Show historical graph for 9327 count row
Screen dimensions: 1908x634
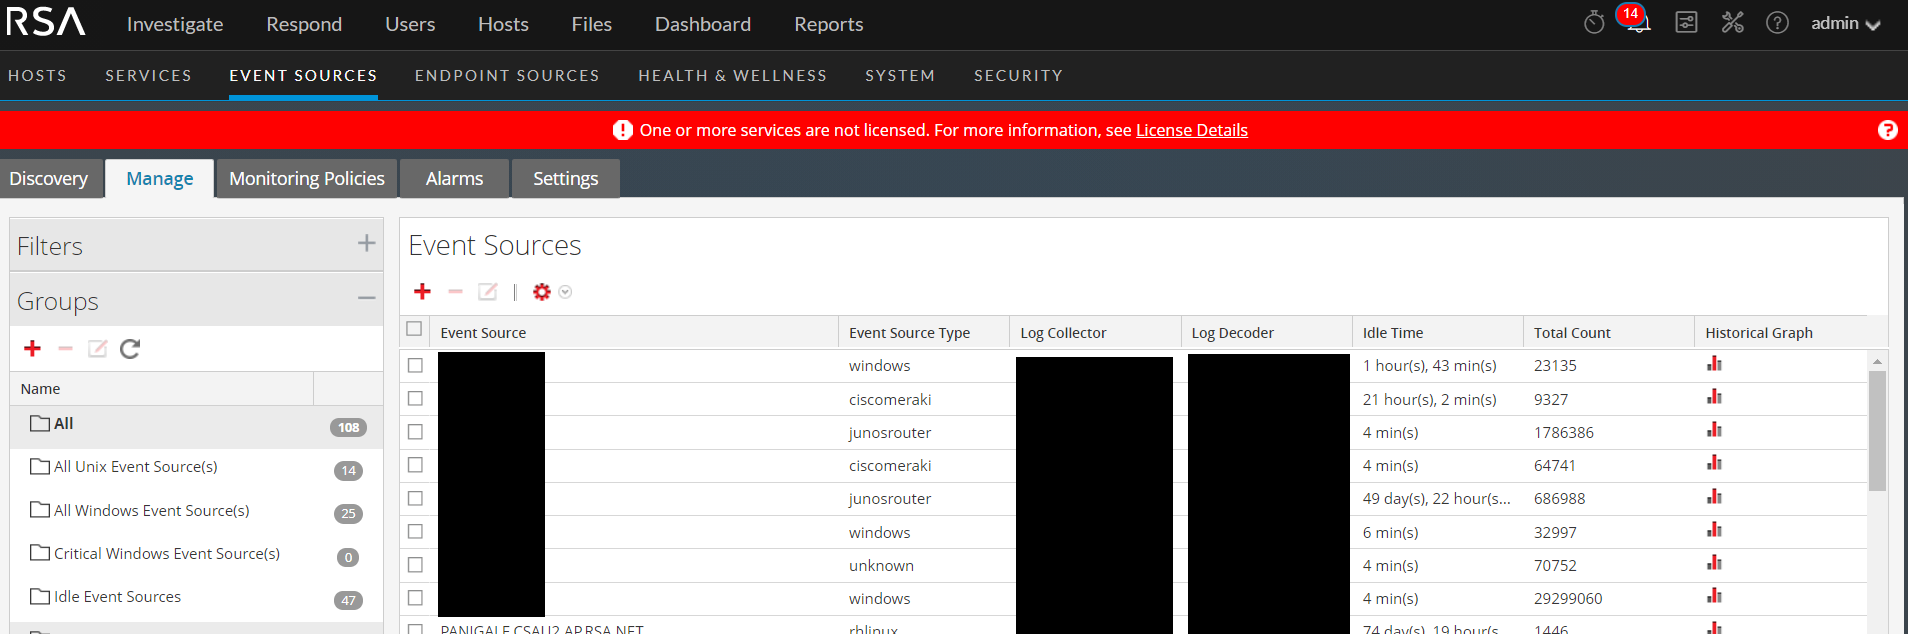click(x=1714, y=397)
